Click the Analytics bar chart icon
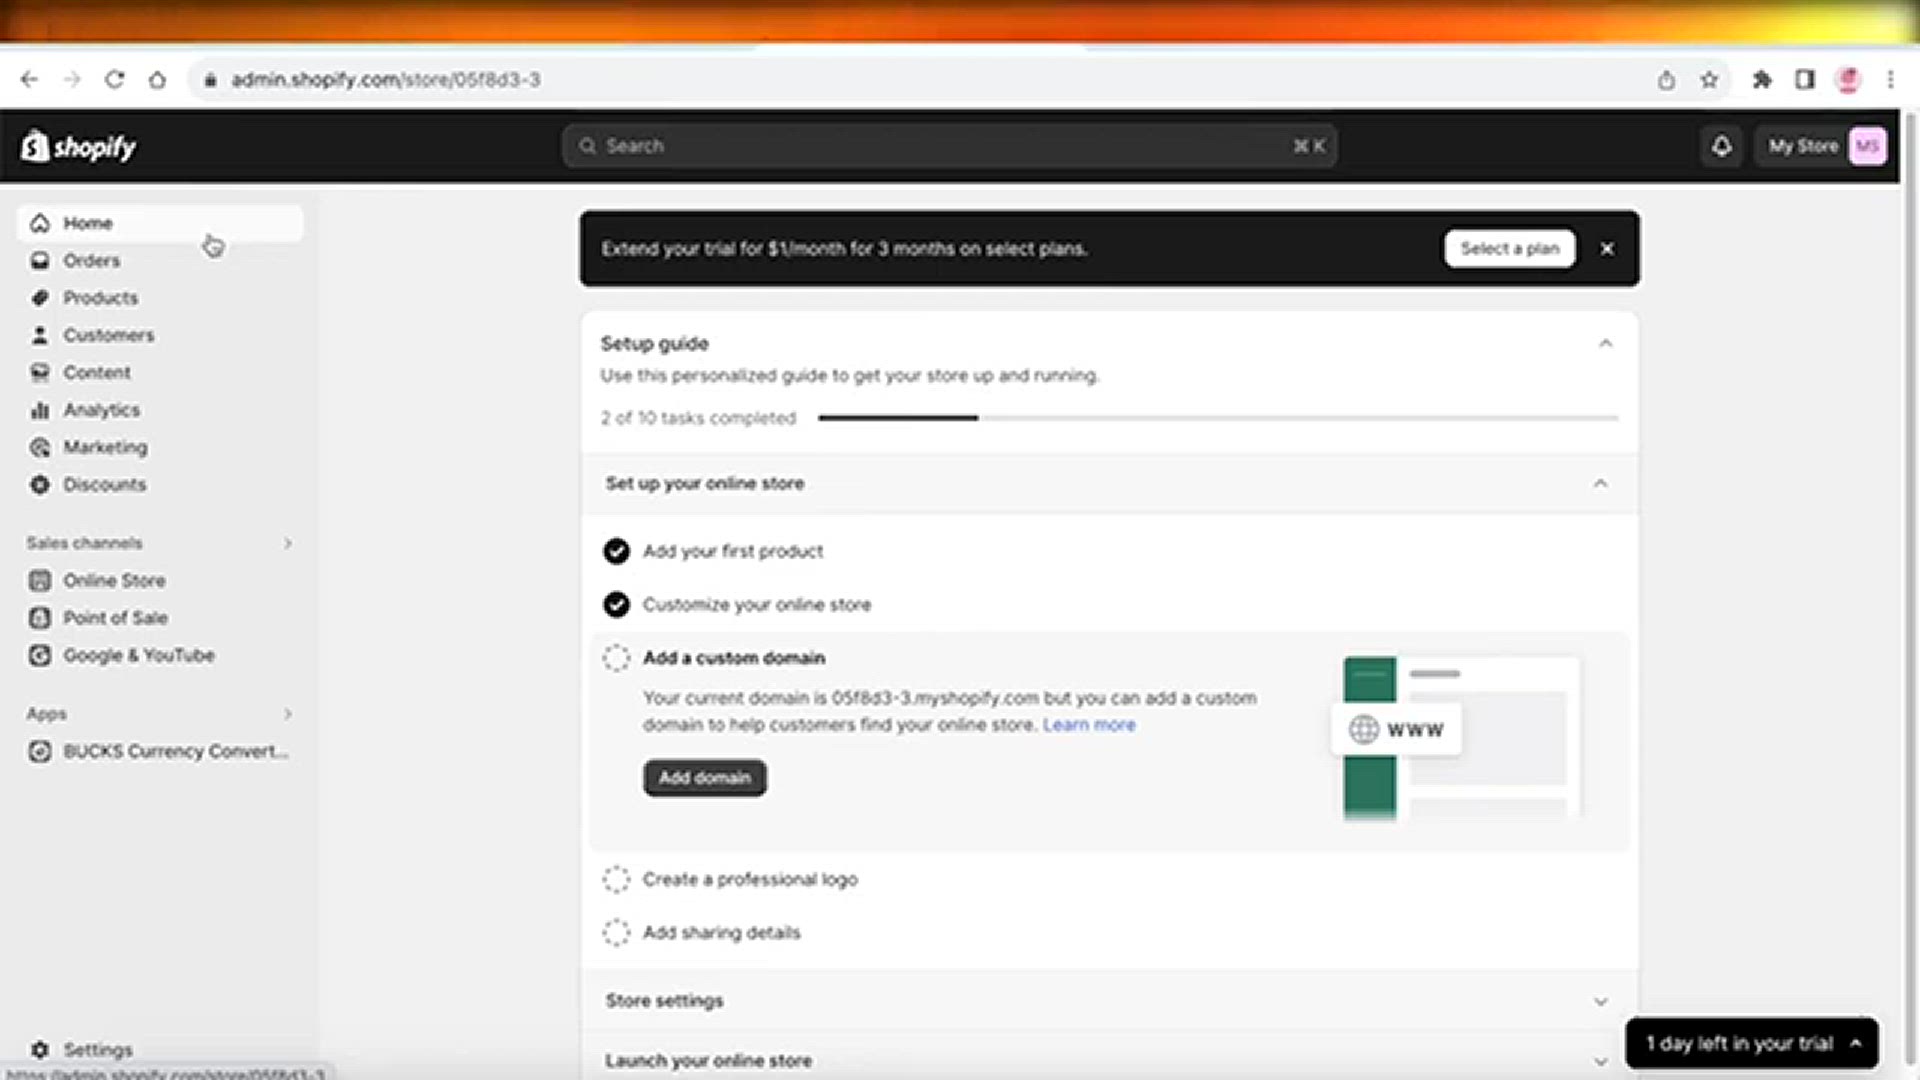Screen dimensions: 1920x1080 pos(40,410)
